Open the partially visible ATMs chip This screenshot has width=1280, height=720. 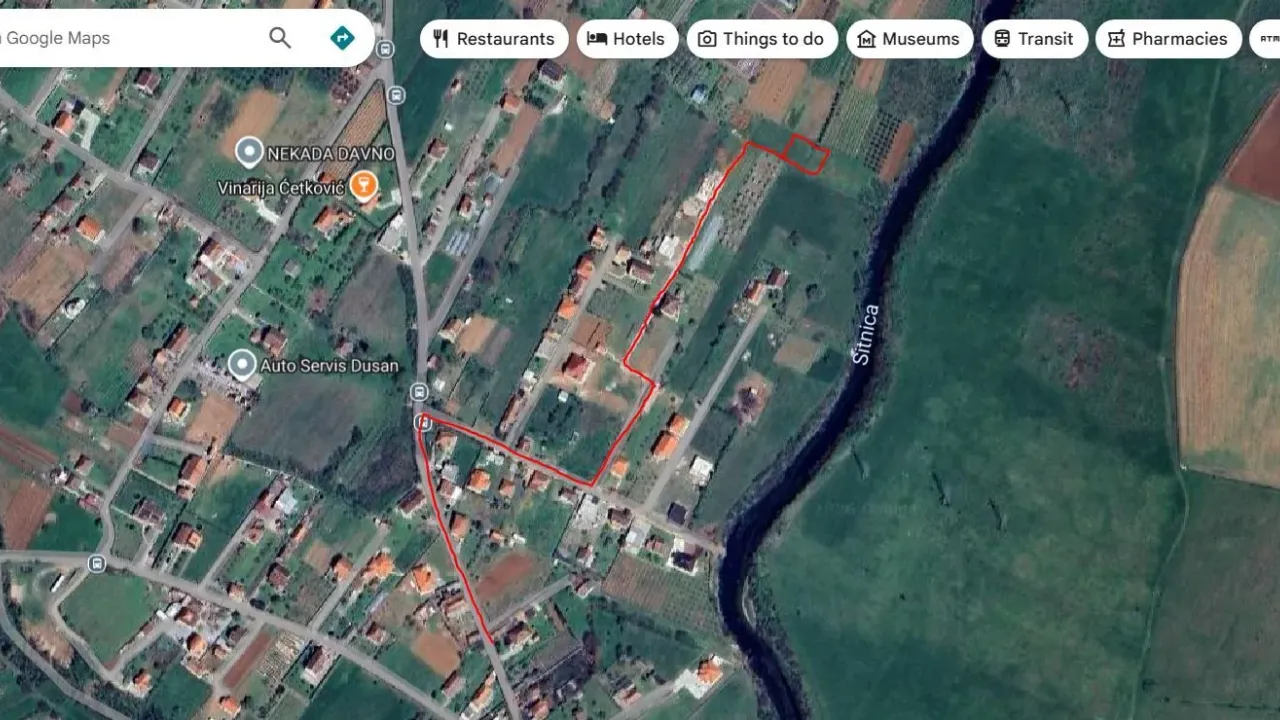tap(1270, 38)
